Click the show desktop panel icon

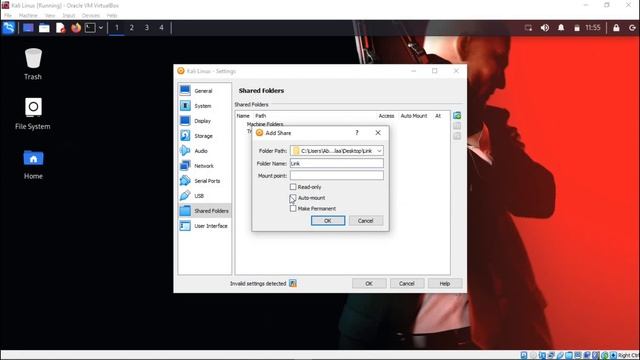tap(28, 28)
